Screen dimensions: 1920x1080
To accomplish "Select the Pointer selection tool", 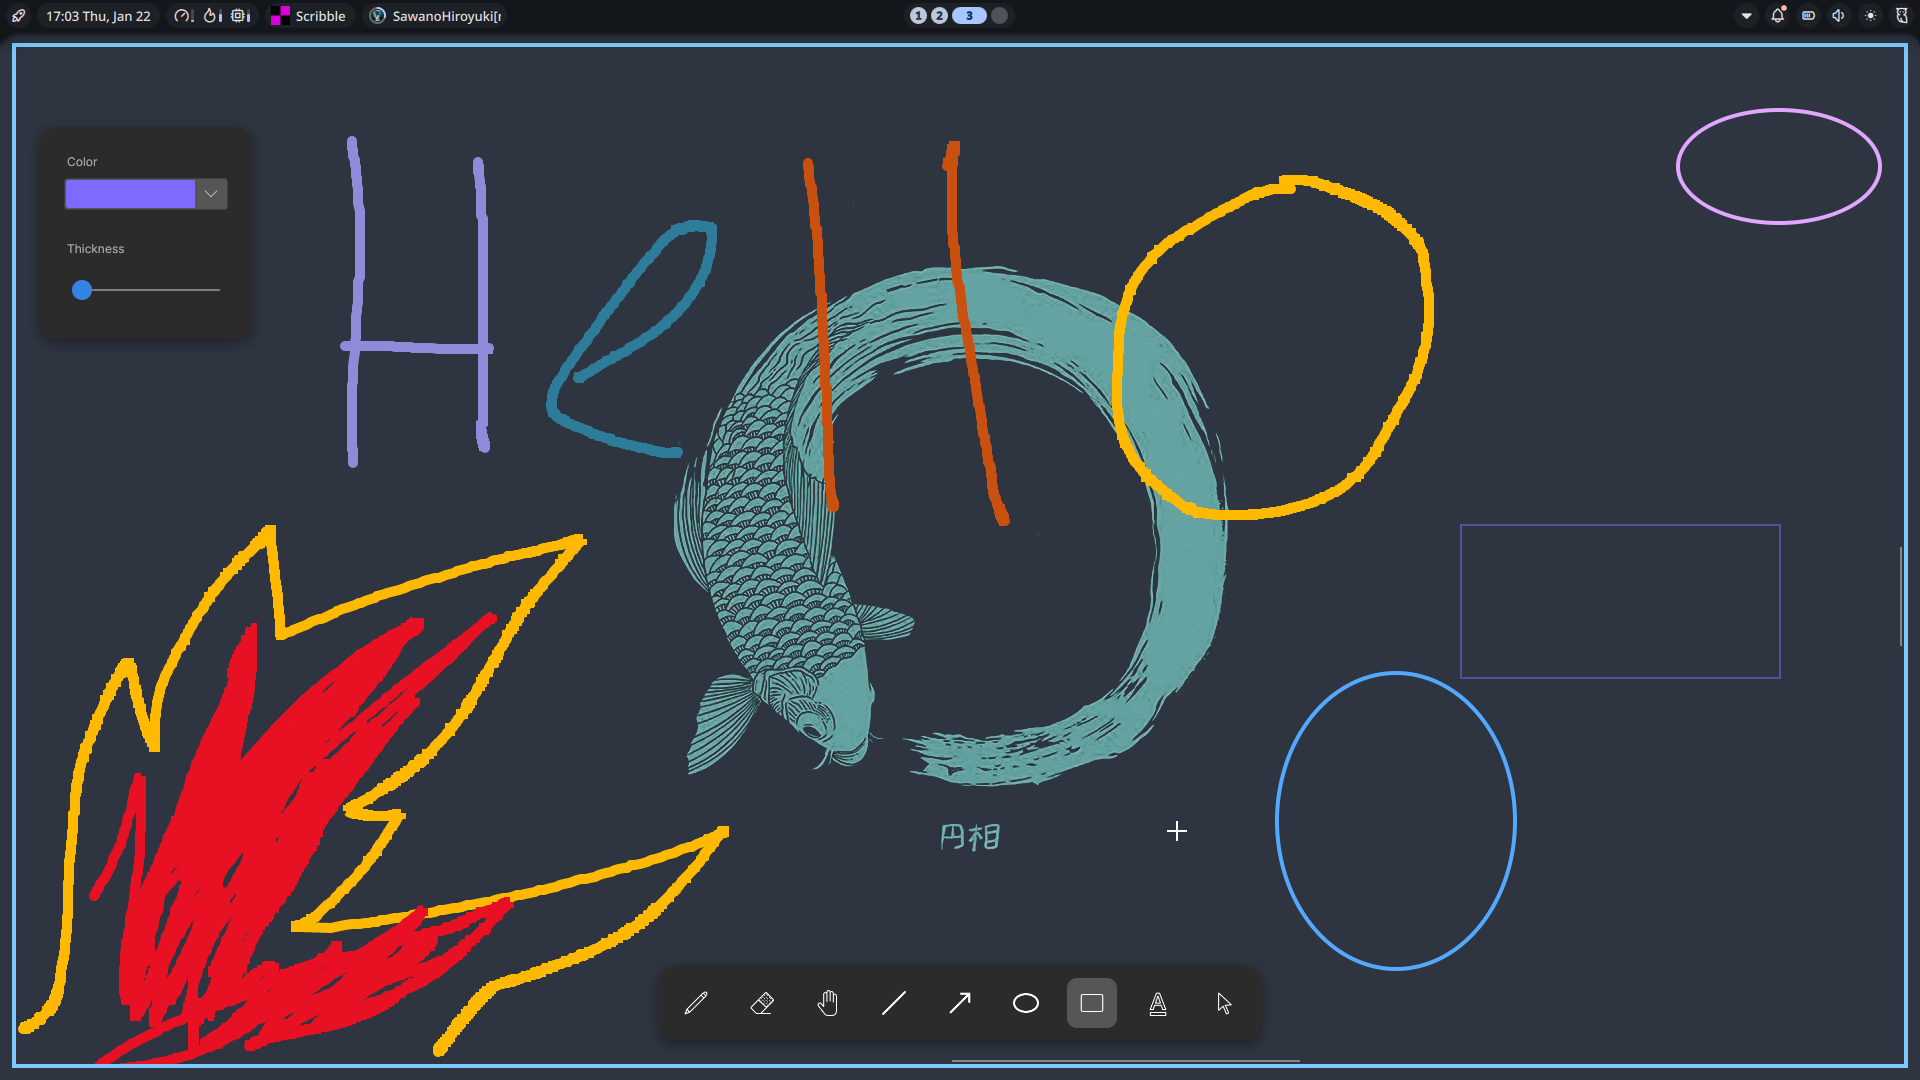I will pyautogui.click(x=1224, y=1003).
